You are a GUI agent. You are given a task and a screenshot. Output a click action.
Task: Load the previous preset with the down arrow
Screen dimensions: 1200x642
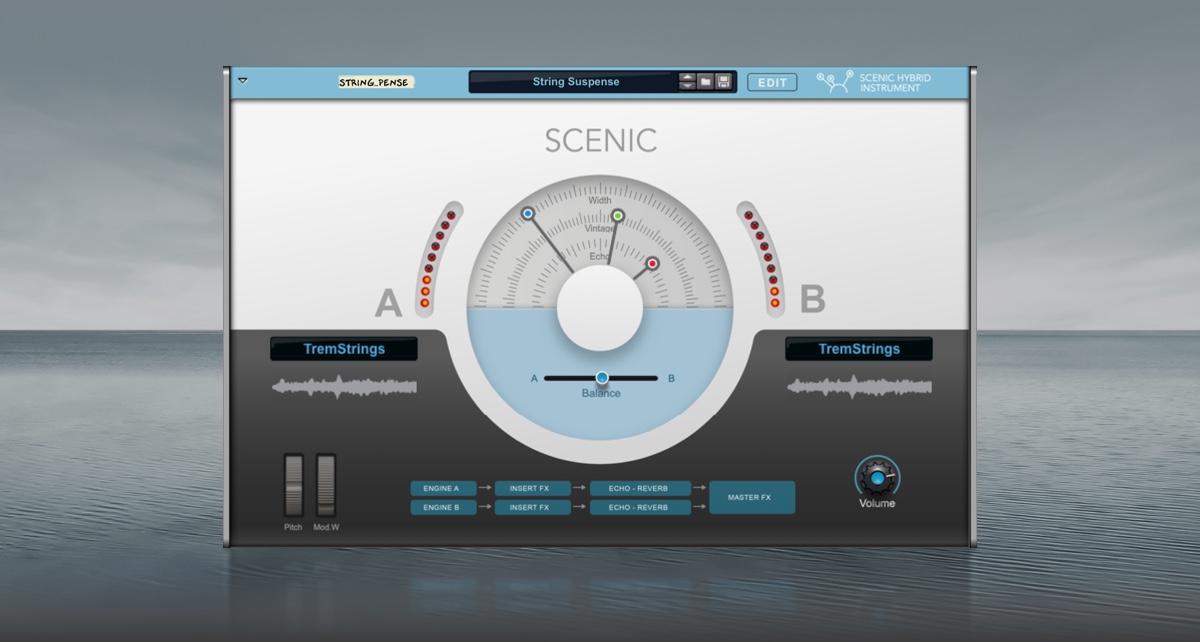[x=687, y=87]
